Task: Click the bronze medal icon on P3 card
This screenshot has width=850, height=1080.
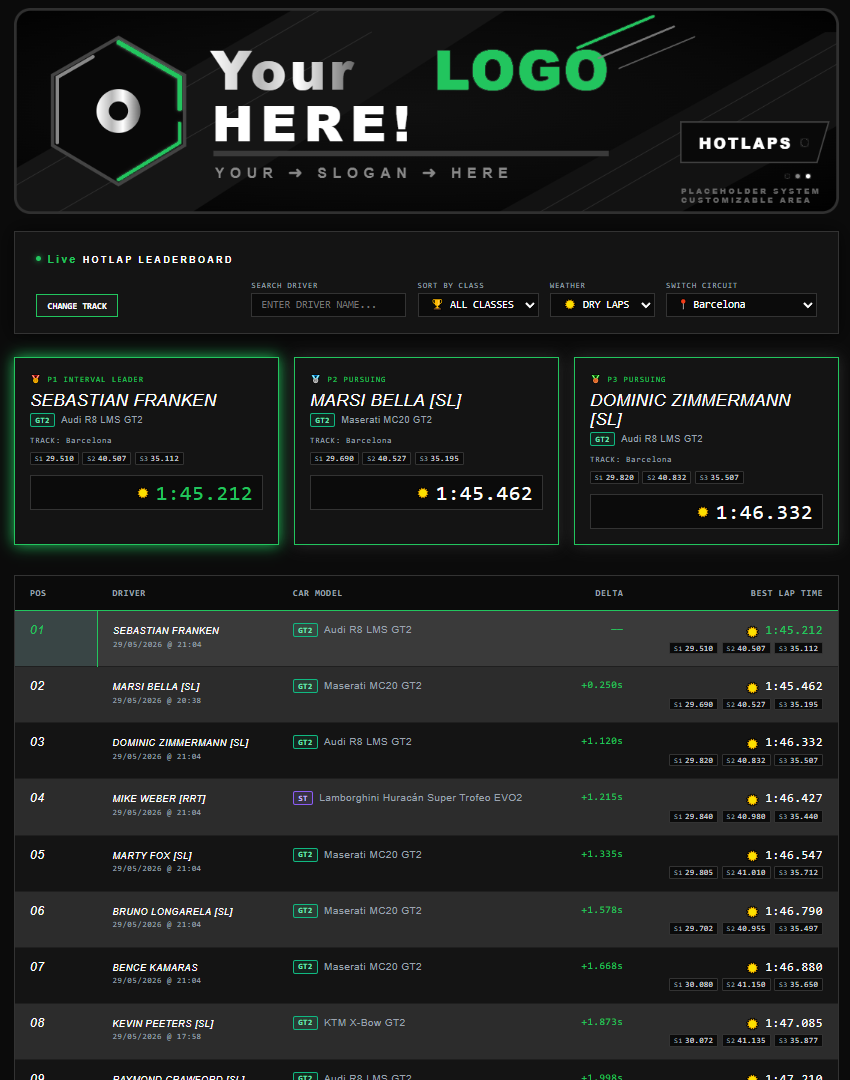Action: 596,379
